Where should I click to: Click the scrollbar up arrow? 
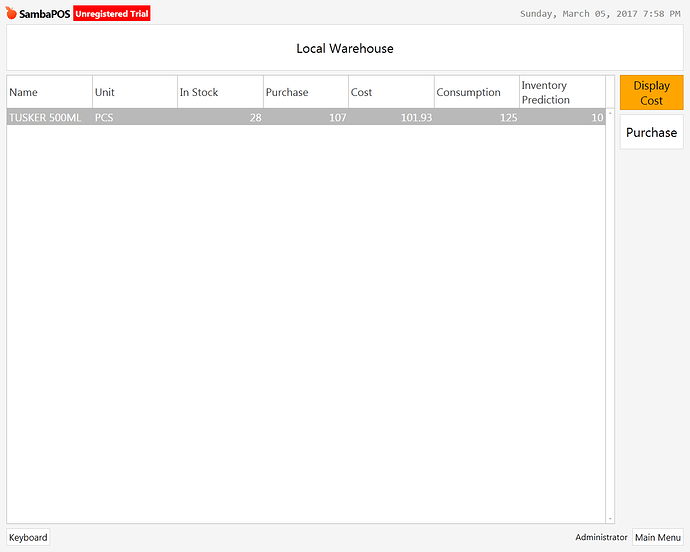point(610,112)
